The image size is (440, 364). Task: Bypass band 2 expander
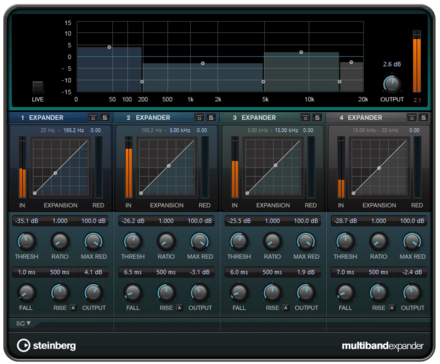click(199, 118)
